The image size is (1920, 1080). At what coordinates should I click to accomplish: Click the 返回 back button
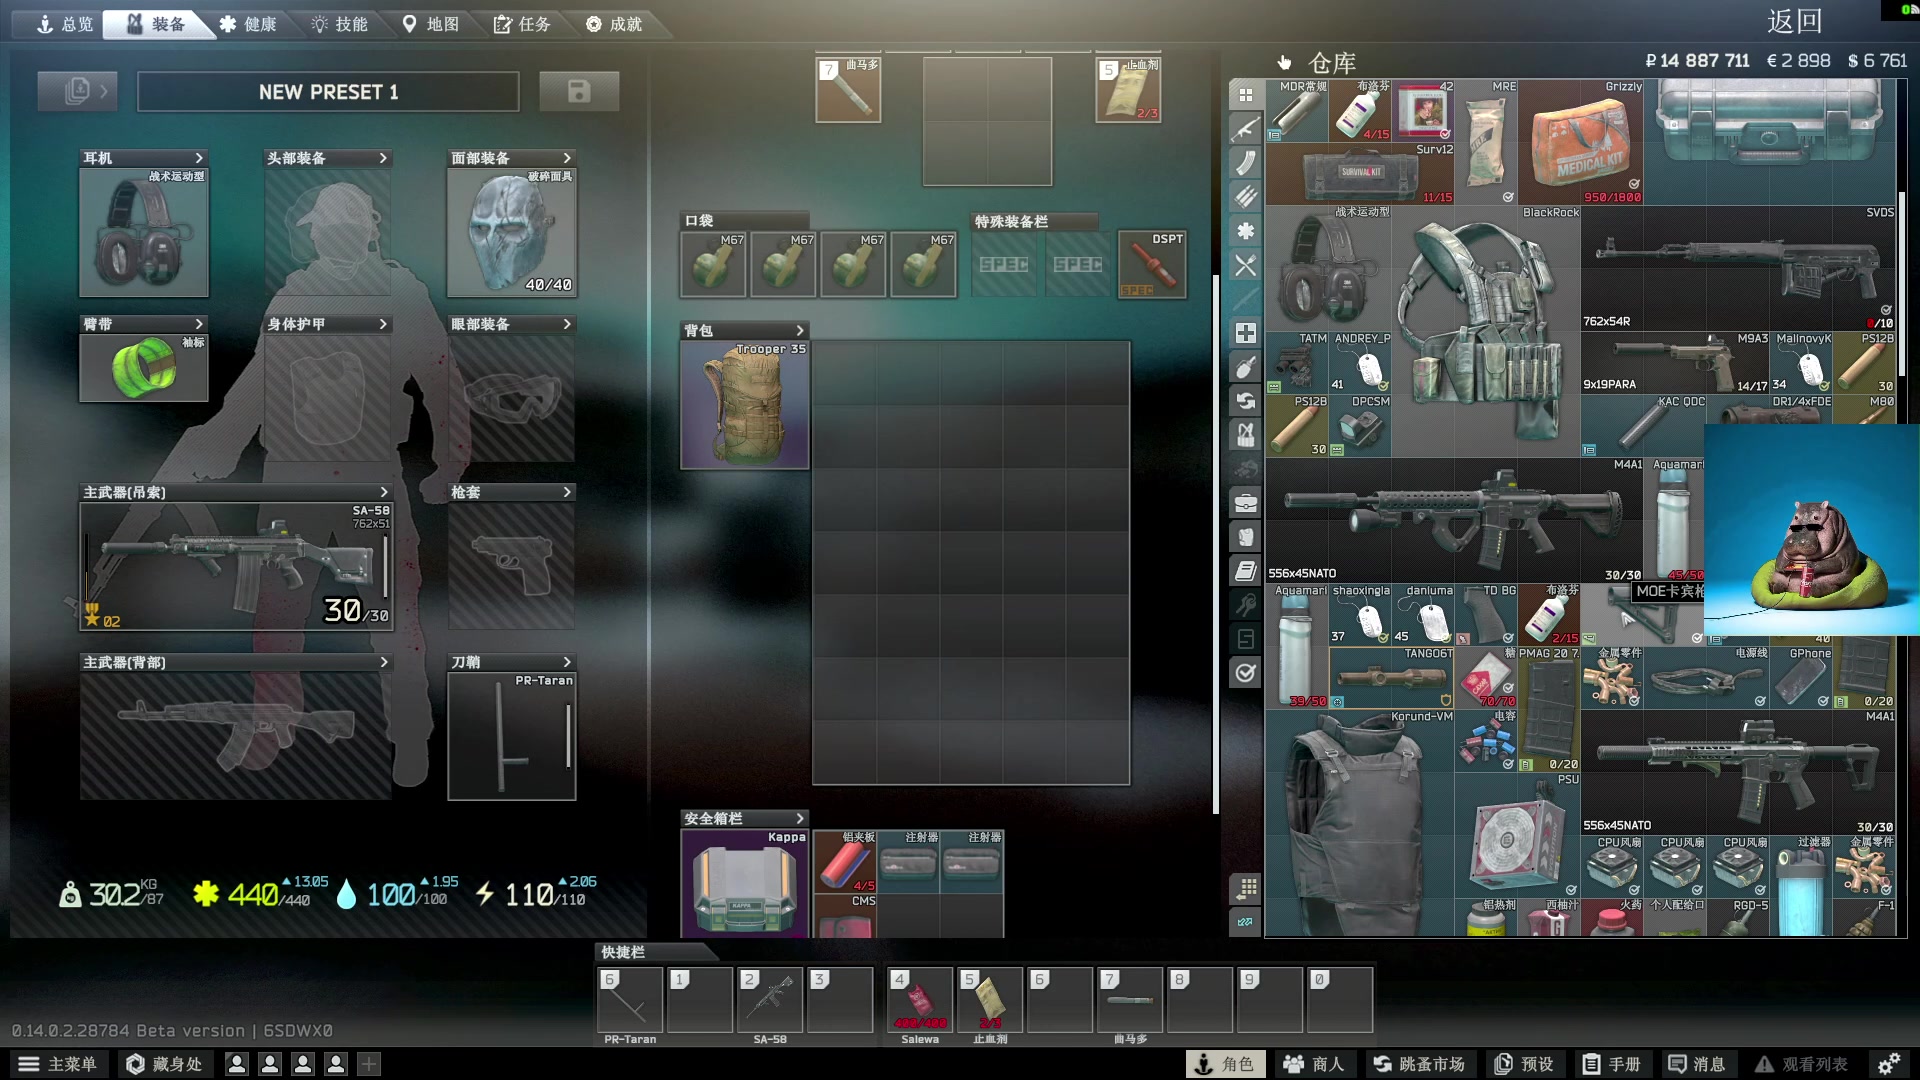tap(1794, 21)
